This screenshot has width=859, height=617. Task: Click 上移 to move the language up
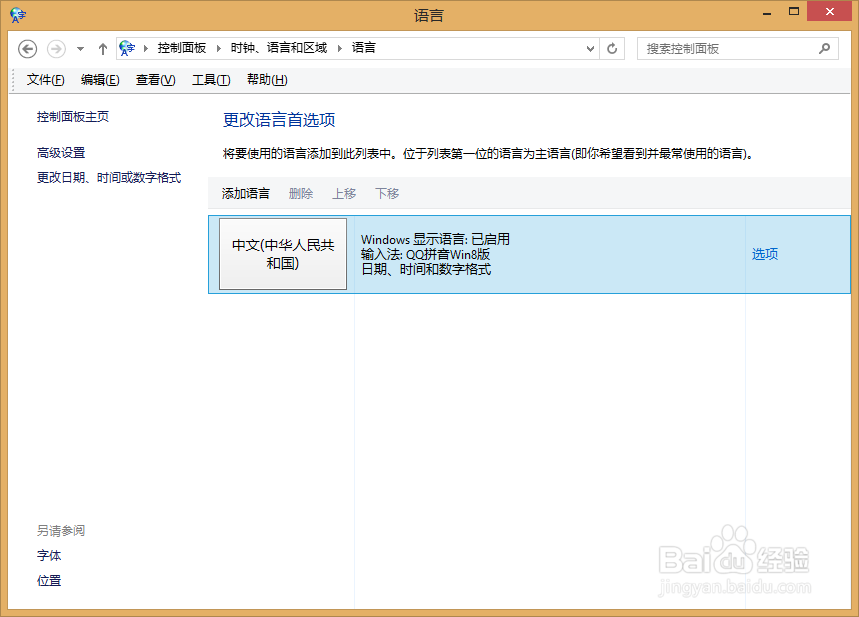click(344, 193)
